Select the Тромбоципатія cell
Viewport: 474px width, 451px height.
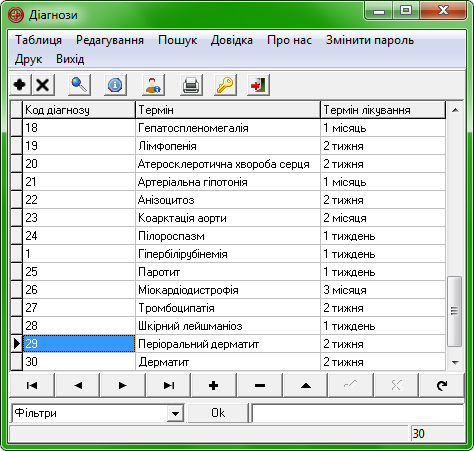(228, 308)
